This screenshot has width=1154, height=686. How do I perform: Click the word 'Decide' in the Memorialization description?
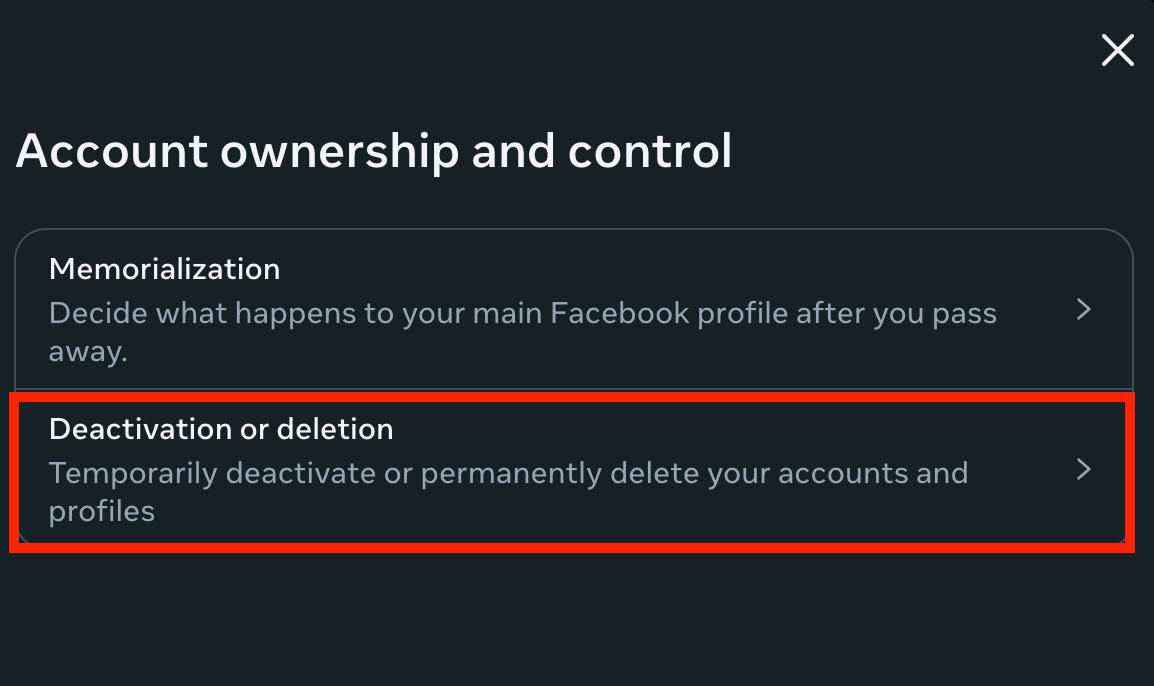click(93, 314)
